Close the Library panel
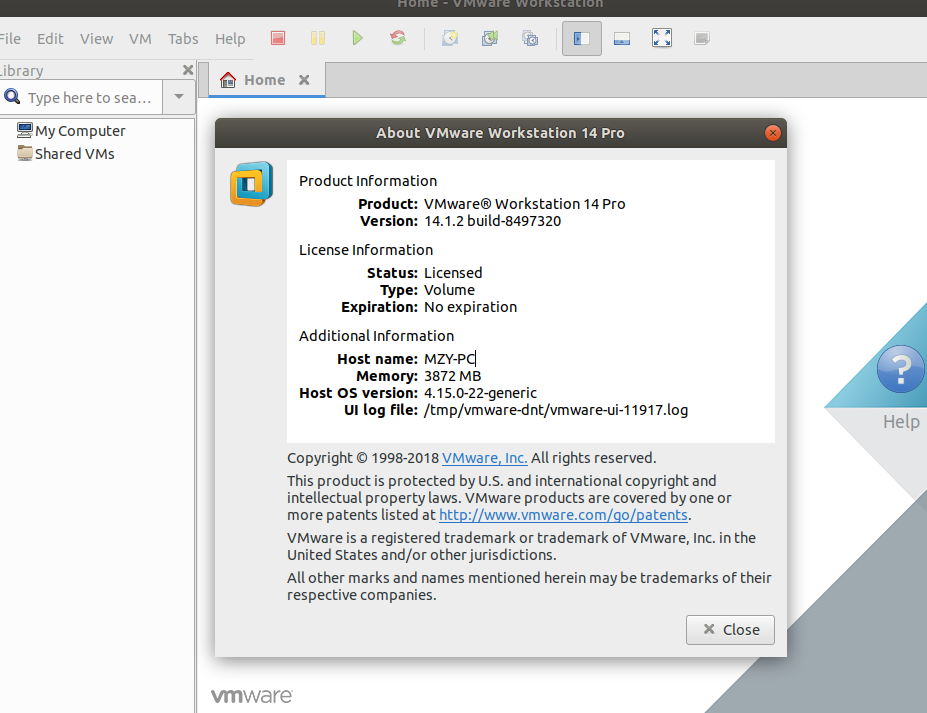 point(188,70)
